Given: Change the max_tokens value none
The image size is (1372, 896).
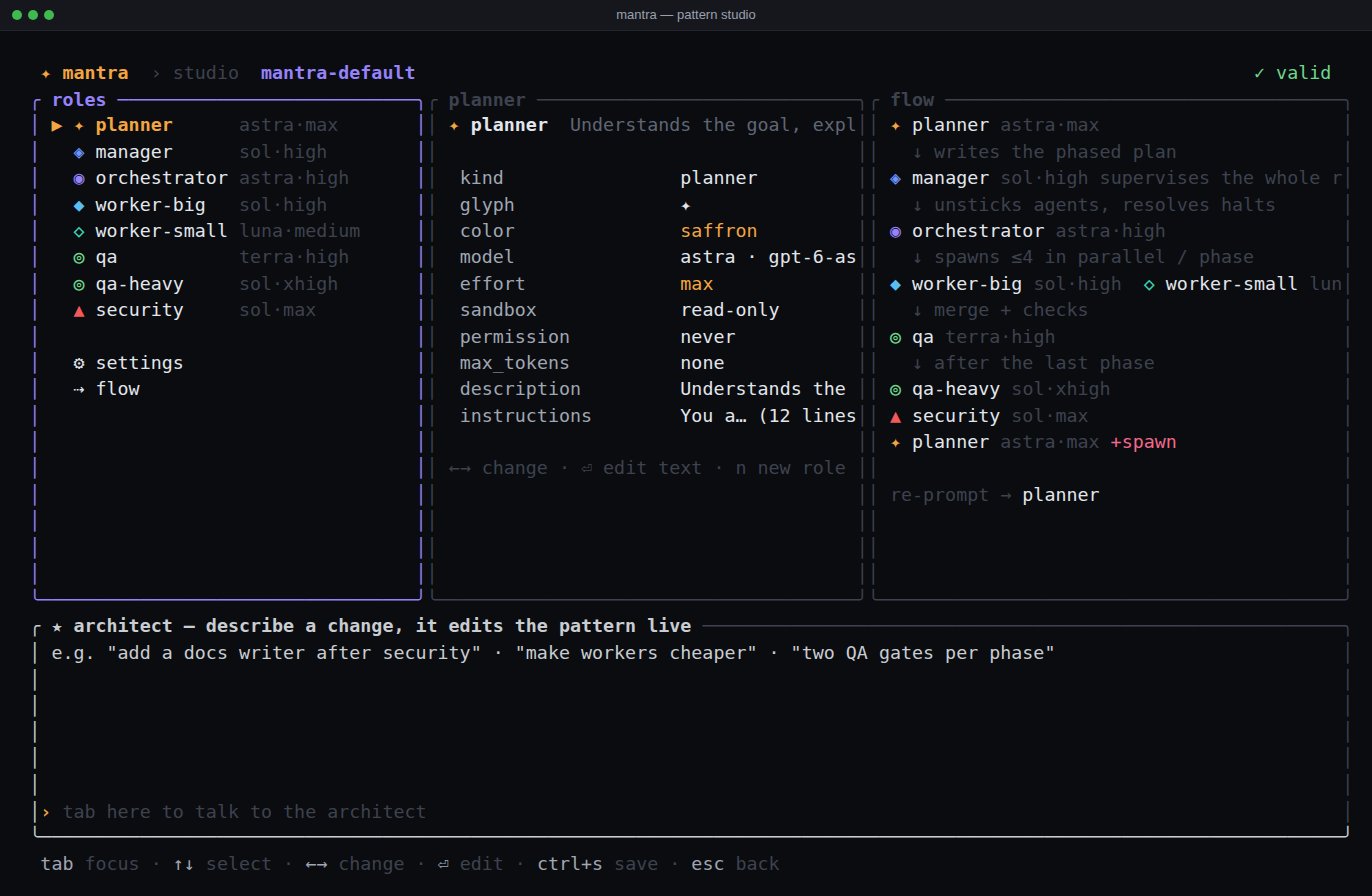Looking at the screenshot, I should click(x=703, y=363).
